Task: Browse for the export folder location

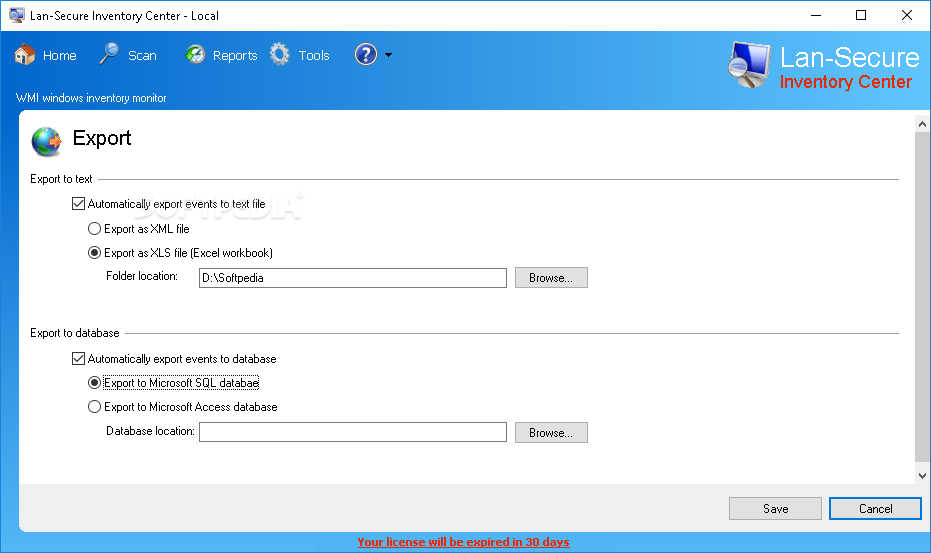Action: coord(551,278)
